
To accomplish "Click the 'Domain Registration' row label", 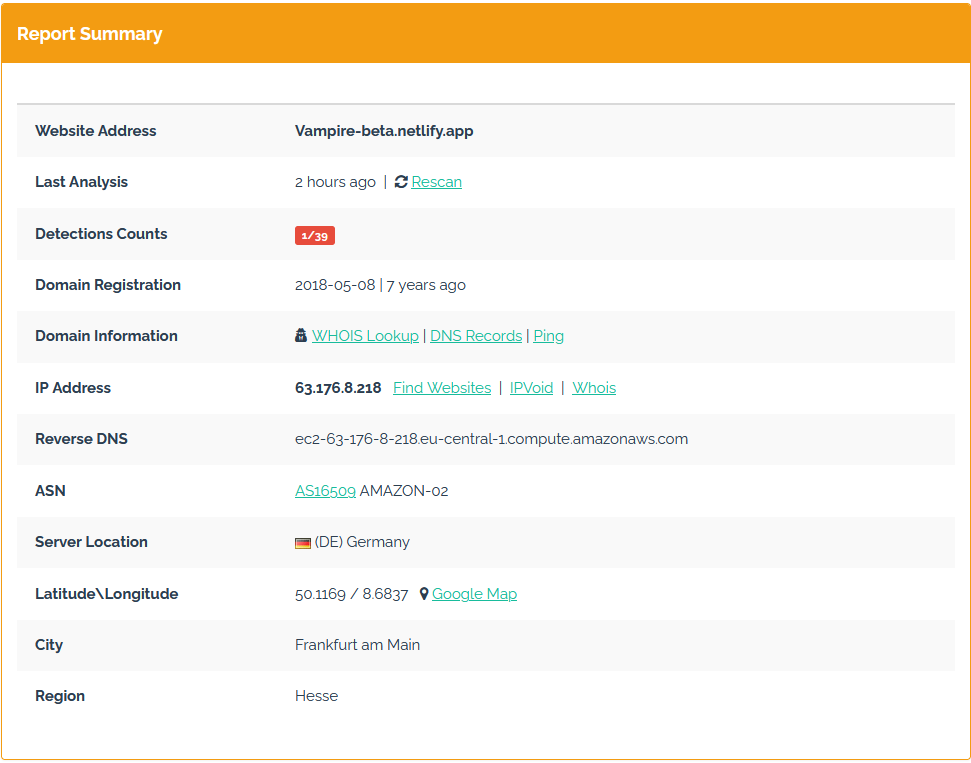I will (x=108, y=285).
